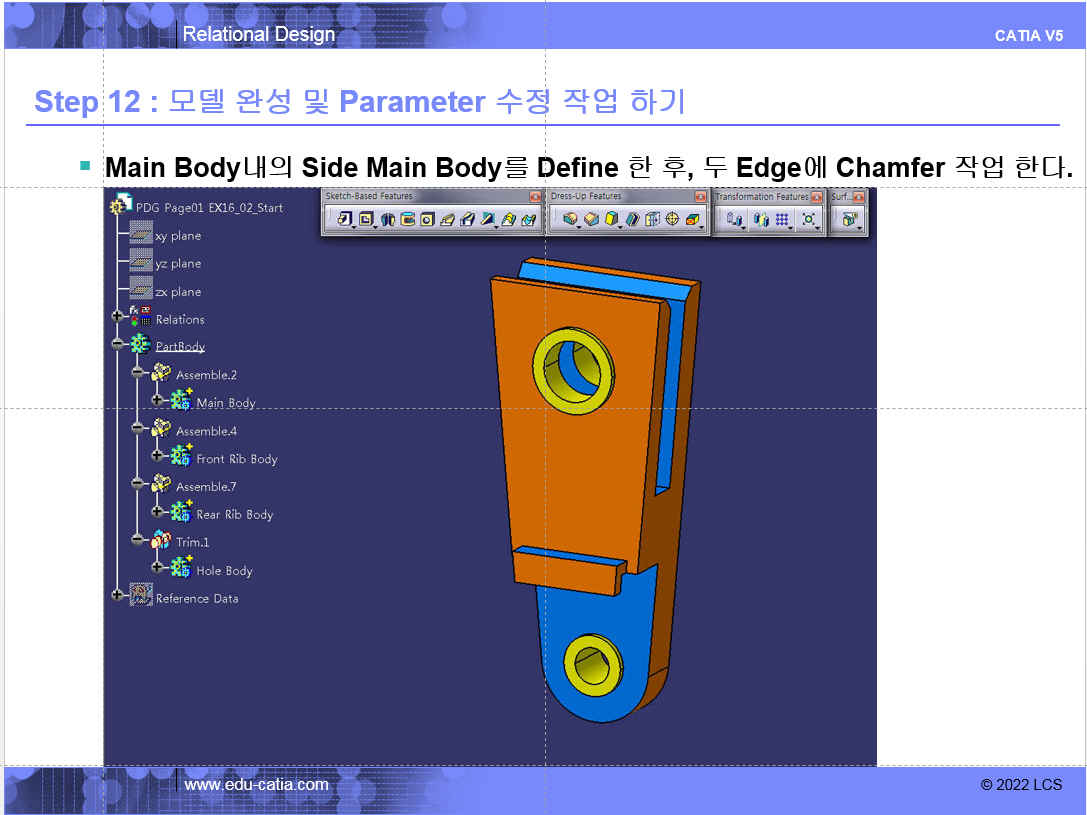The height and width of the screenshot is (815, 1087).
Task: Select the Shaft tool icon
Action: click(x=388, y=219)
